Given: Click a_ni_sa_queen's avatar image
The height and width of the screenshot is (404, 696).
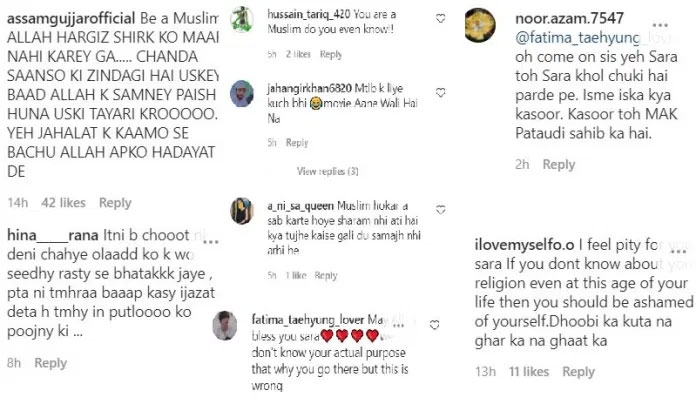Looking at the screenshot, I should 240,212.
